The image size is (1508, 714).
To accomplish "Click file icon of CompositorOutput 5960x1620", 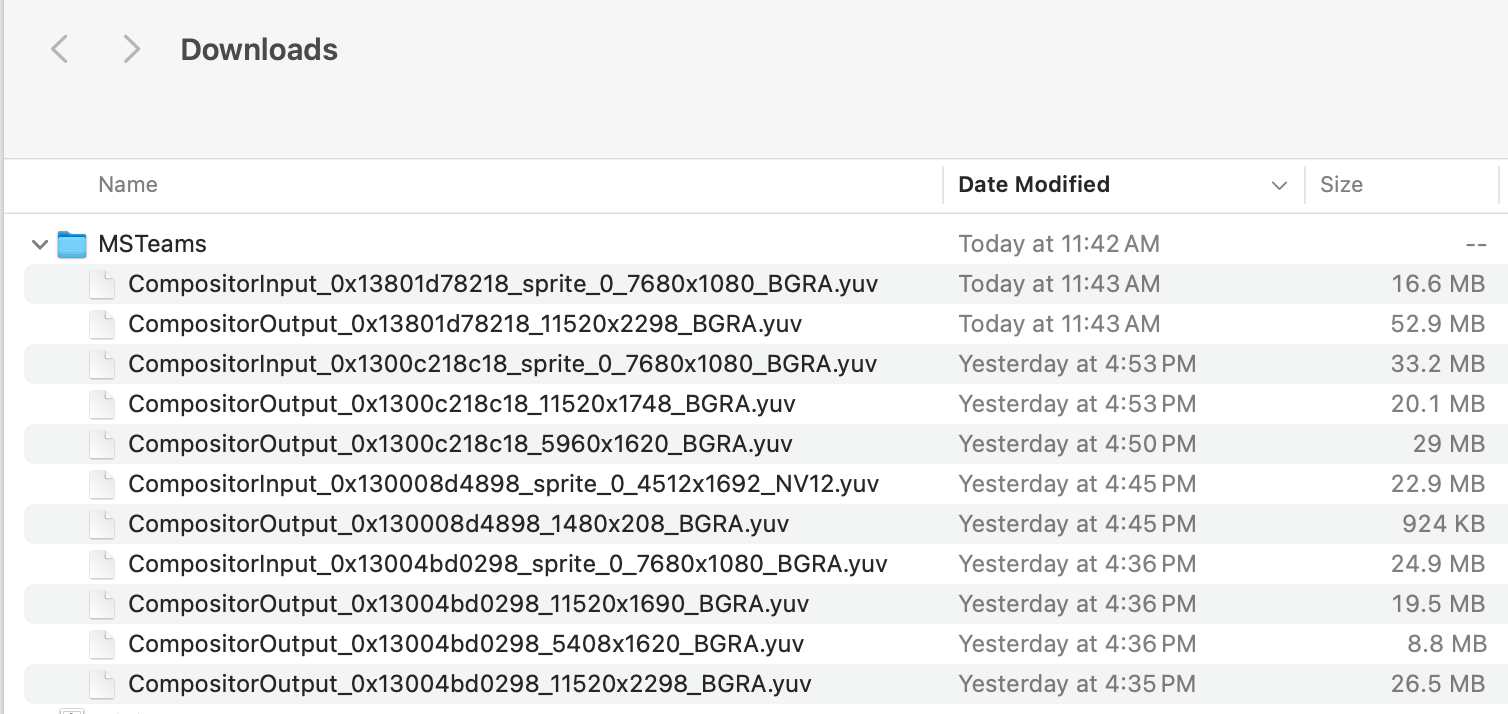I will click(102, 444).
